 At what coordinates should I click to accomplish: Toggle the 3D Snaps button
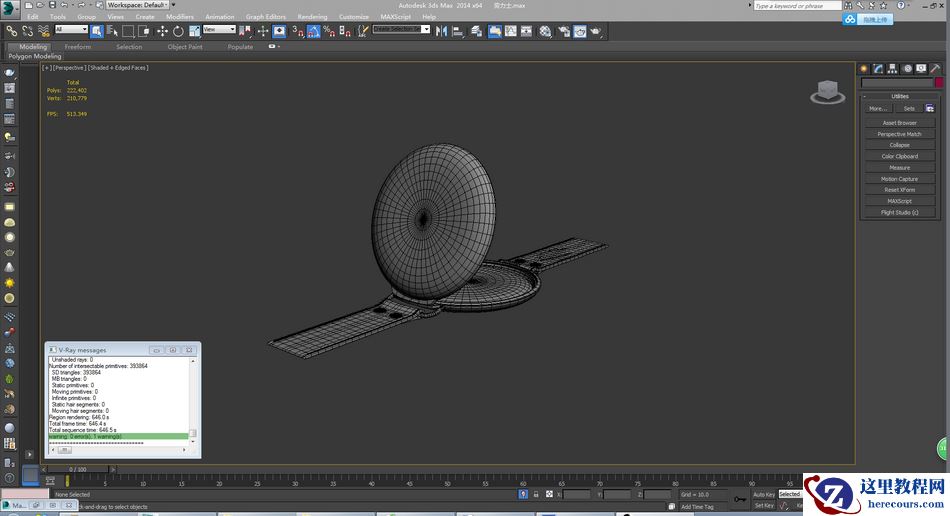pos(297,31)
